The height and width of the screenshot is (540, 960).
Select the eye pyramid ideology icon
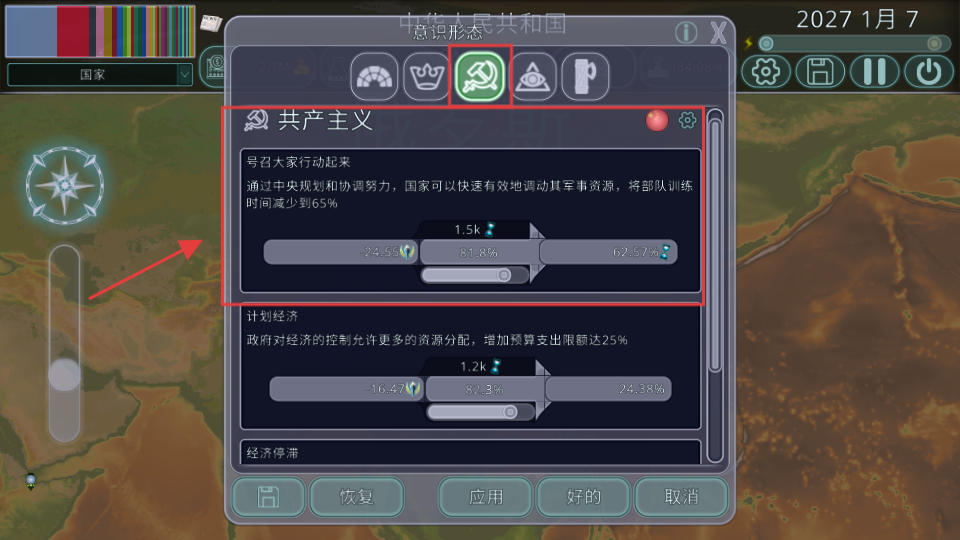pos(533,77)
